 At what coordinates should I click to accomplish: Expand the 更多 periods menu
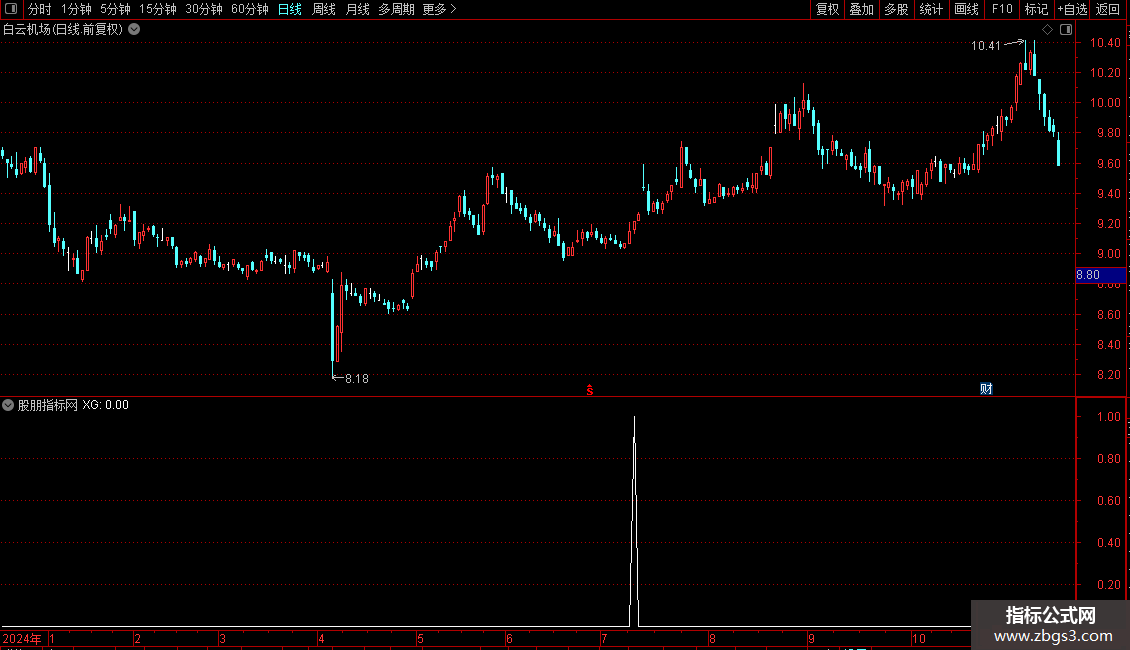(440, 9)
